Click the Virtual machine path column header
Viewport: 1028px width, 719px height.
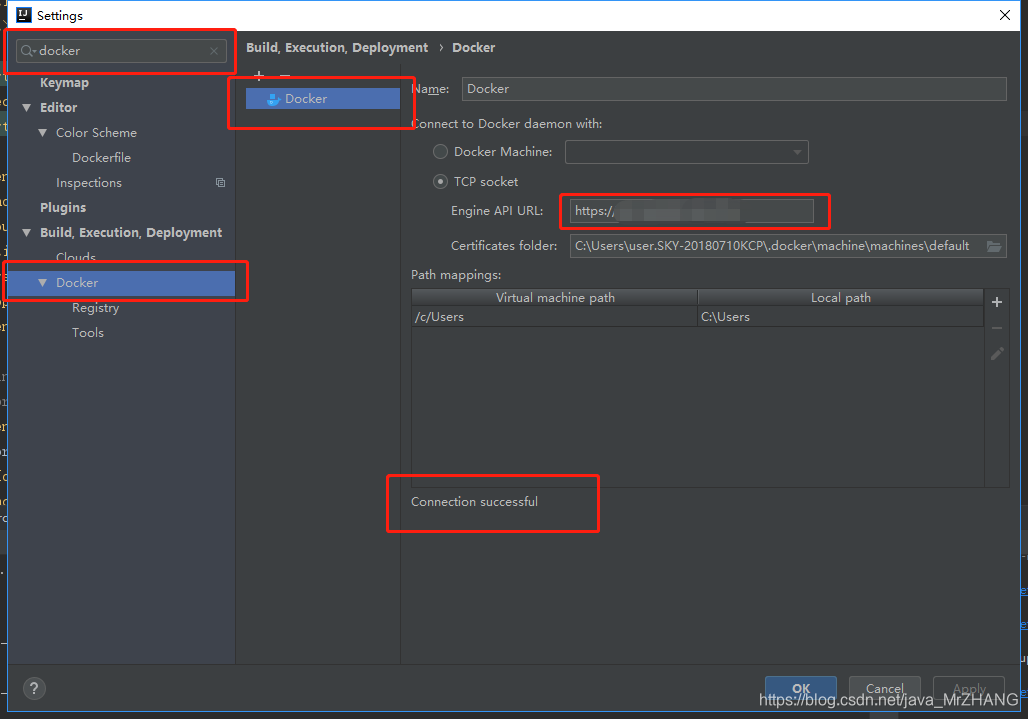(555, 298)
